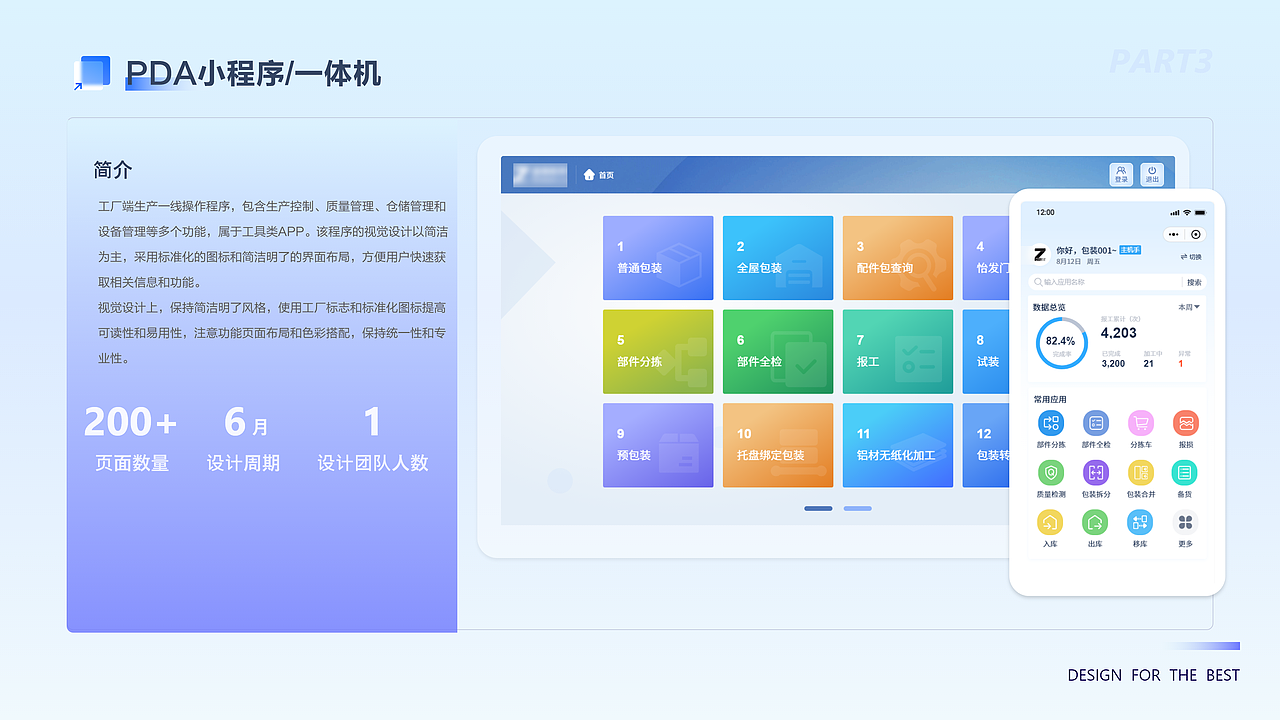
Task: Click the 8月12日 周五 date text
Action: [1078, 260]
